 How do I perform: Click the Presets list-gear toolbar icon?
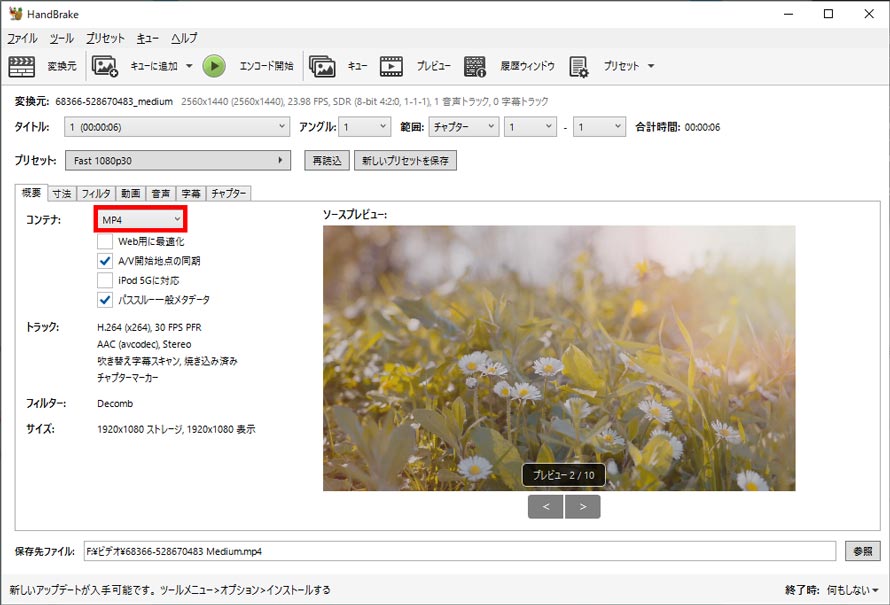579,66
